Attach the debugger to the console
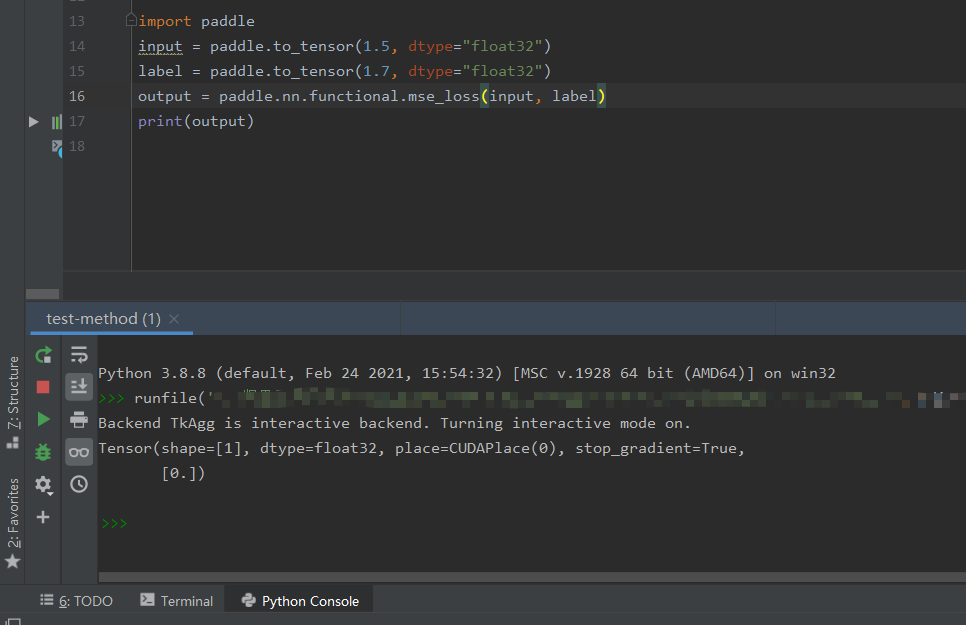 point(44,452)
